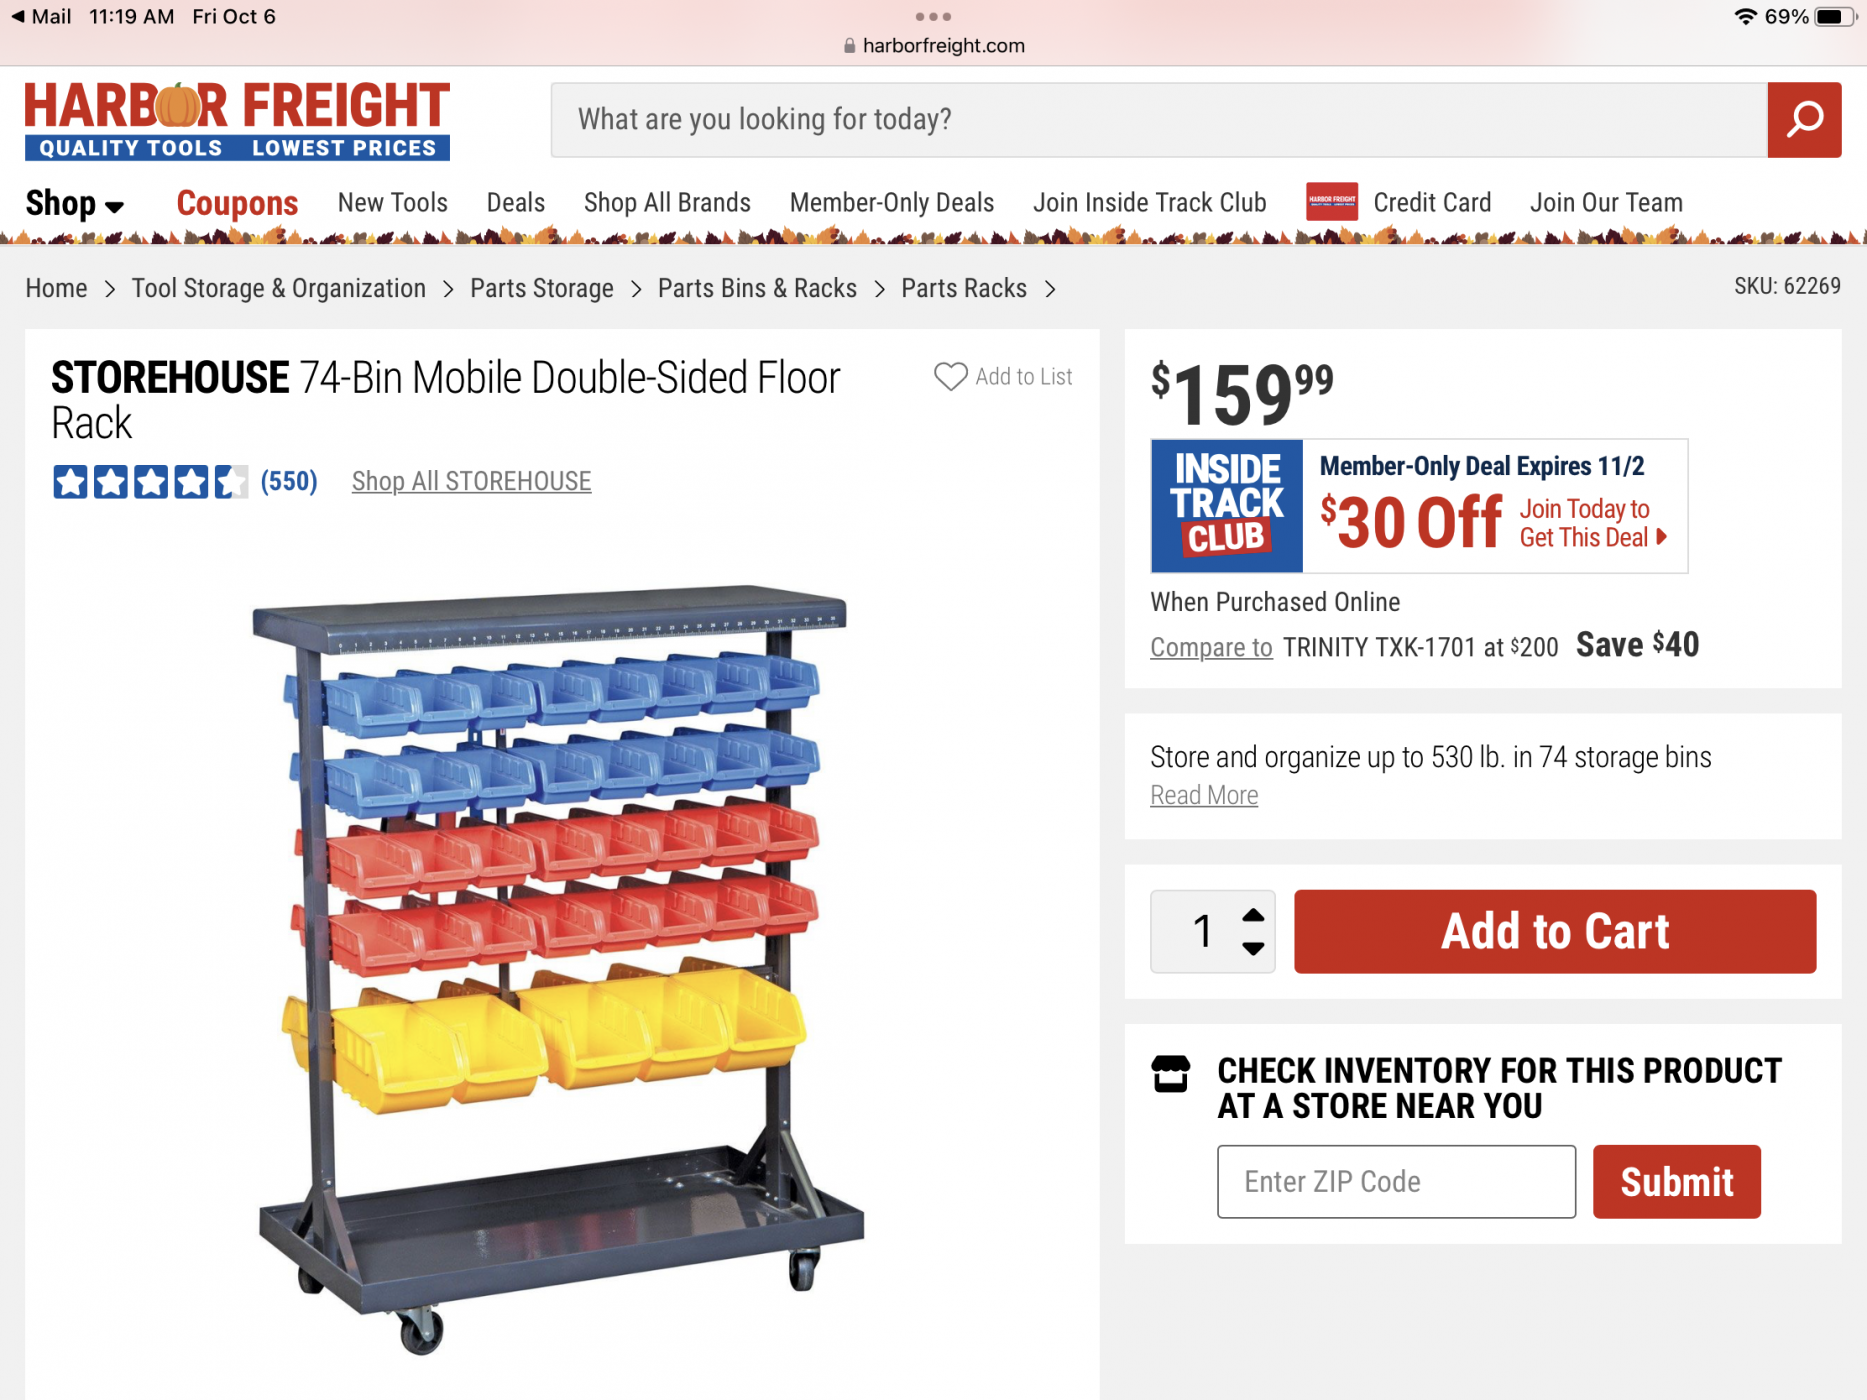Click the chevron after Parts Racks breadcrumb
1867x1400 pixels.
[x=1050, y=289]
